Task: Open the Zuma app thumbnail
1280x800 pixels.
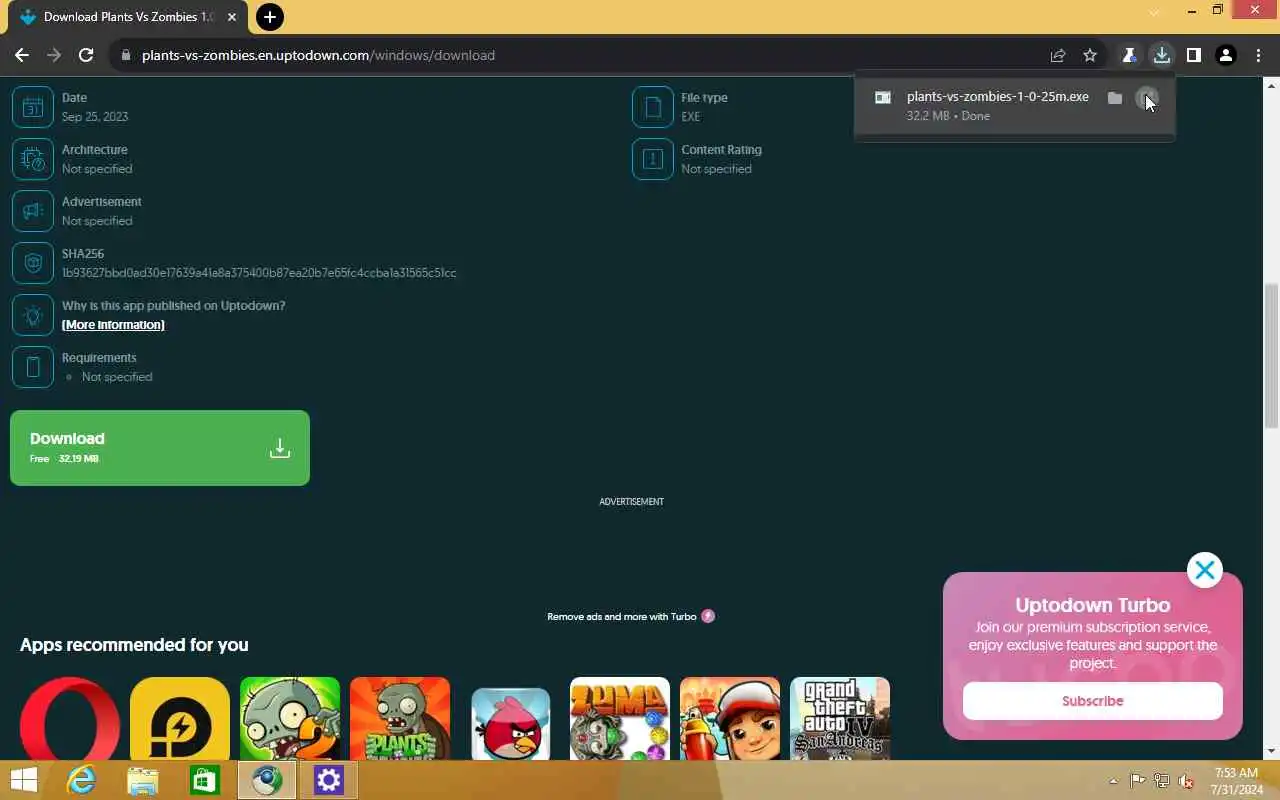Action: [620, 719]
